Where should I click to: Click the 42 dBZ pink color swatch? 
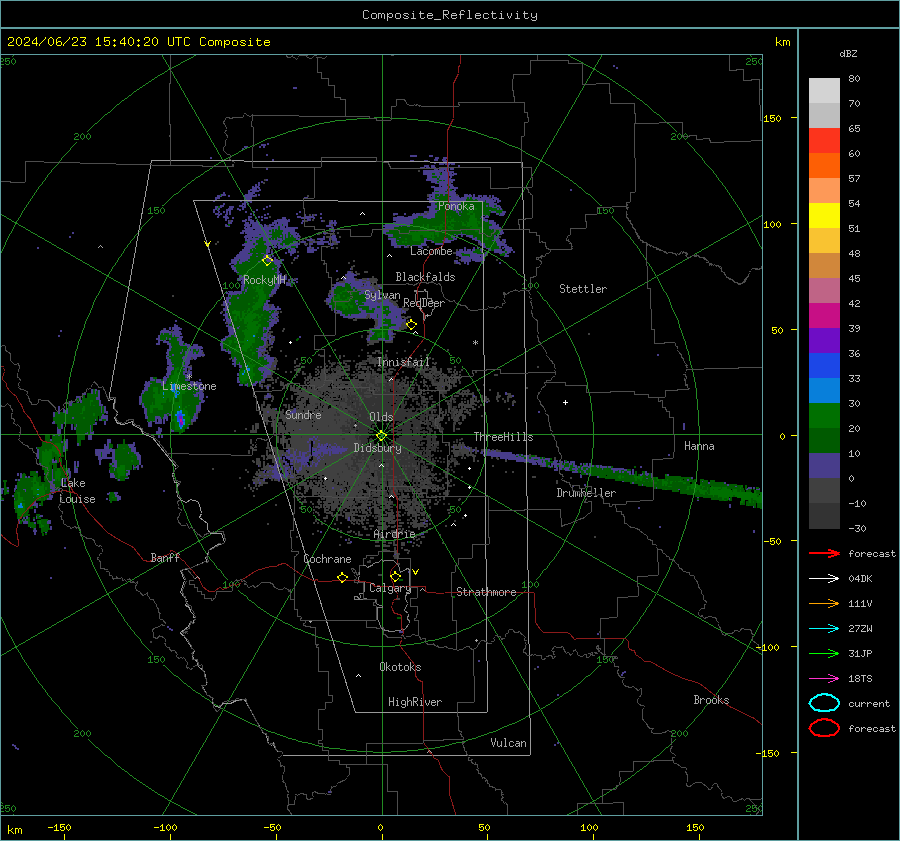coord(824,290)
